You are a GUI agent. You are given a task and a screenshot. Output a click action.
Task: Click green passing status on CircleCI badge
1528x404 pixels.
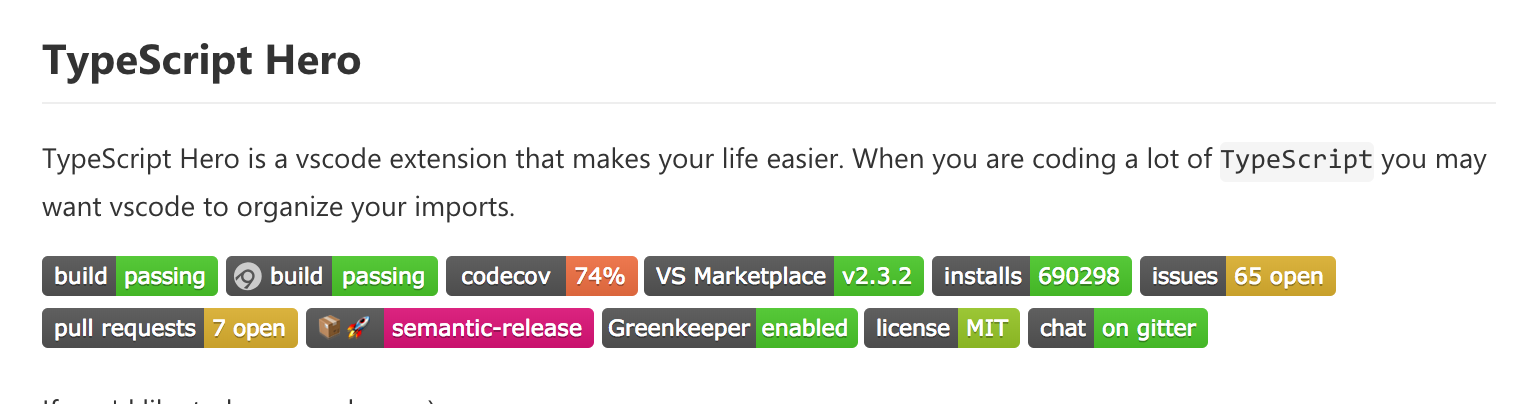click(x=384, y=277)
